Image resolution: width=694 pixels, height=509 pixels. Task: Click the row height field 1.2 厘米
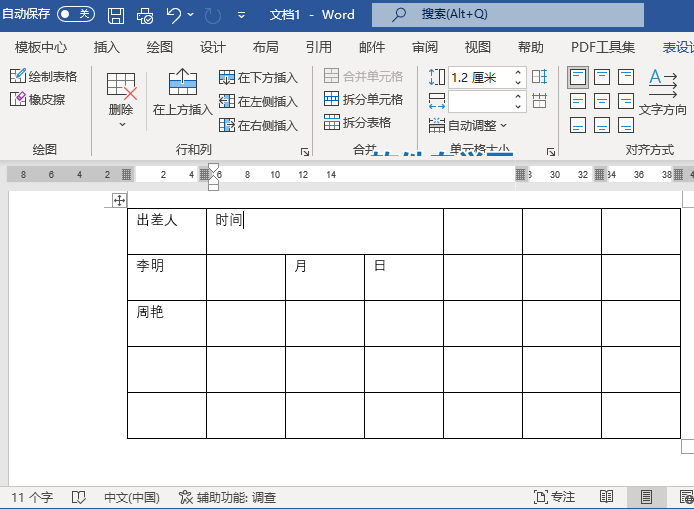(480, 77)
